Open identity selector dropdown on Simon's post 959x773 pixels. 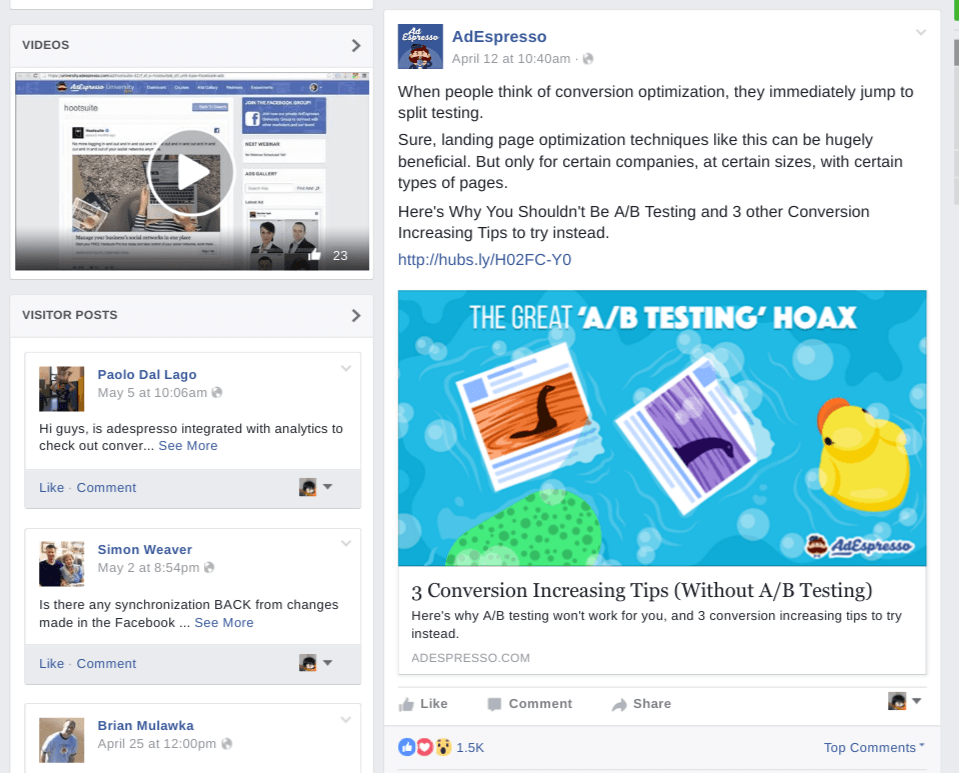pos(328,663)
